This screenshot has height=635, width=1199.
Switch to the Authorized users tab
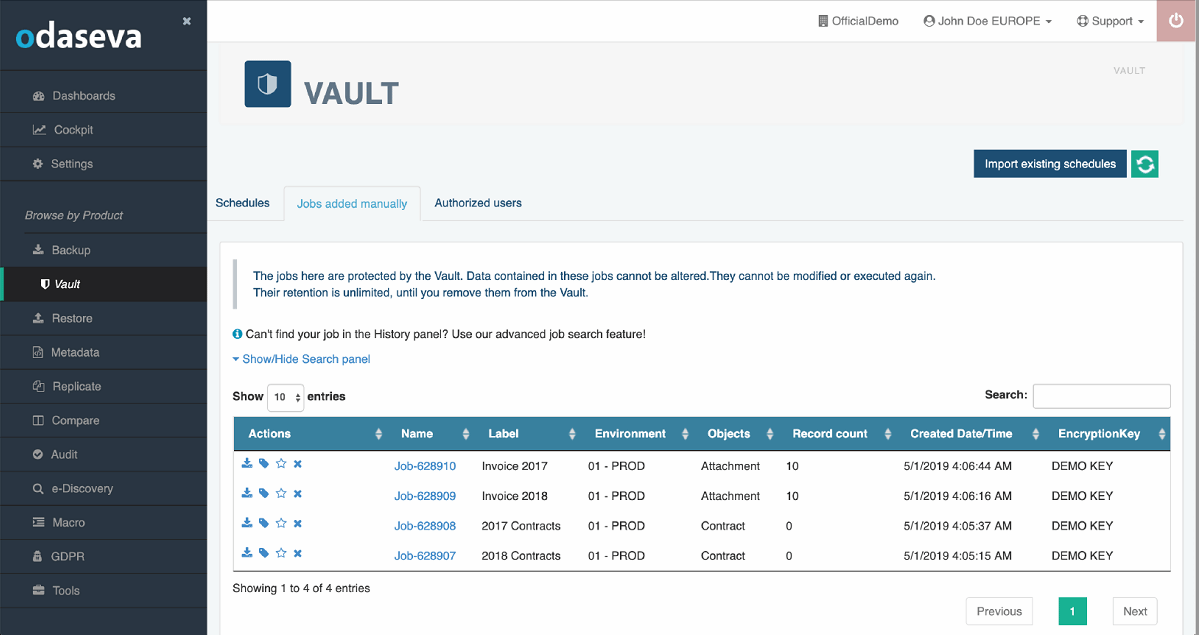pyautogui.click(x=477, y=203)
